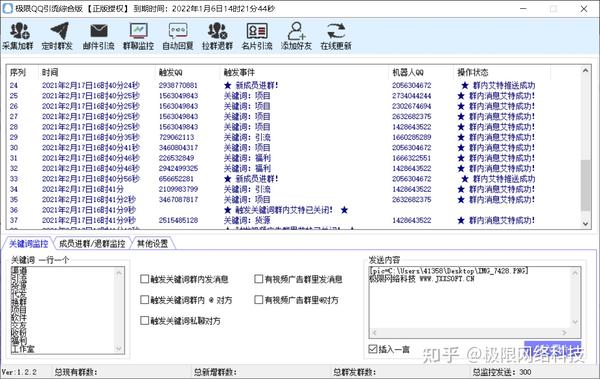
Task: Open the 拉群退群 tool
Action: (x=217, y=36)
